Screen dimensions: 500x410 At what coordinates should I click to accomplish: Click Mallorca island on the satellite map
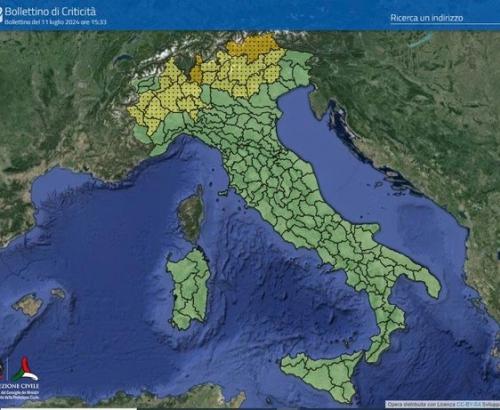click(28, 305)
